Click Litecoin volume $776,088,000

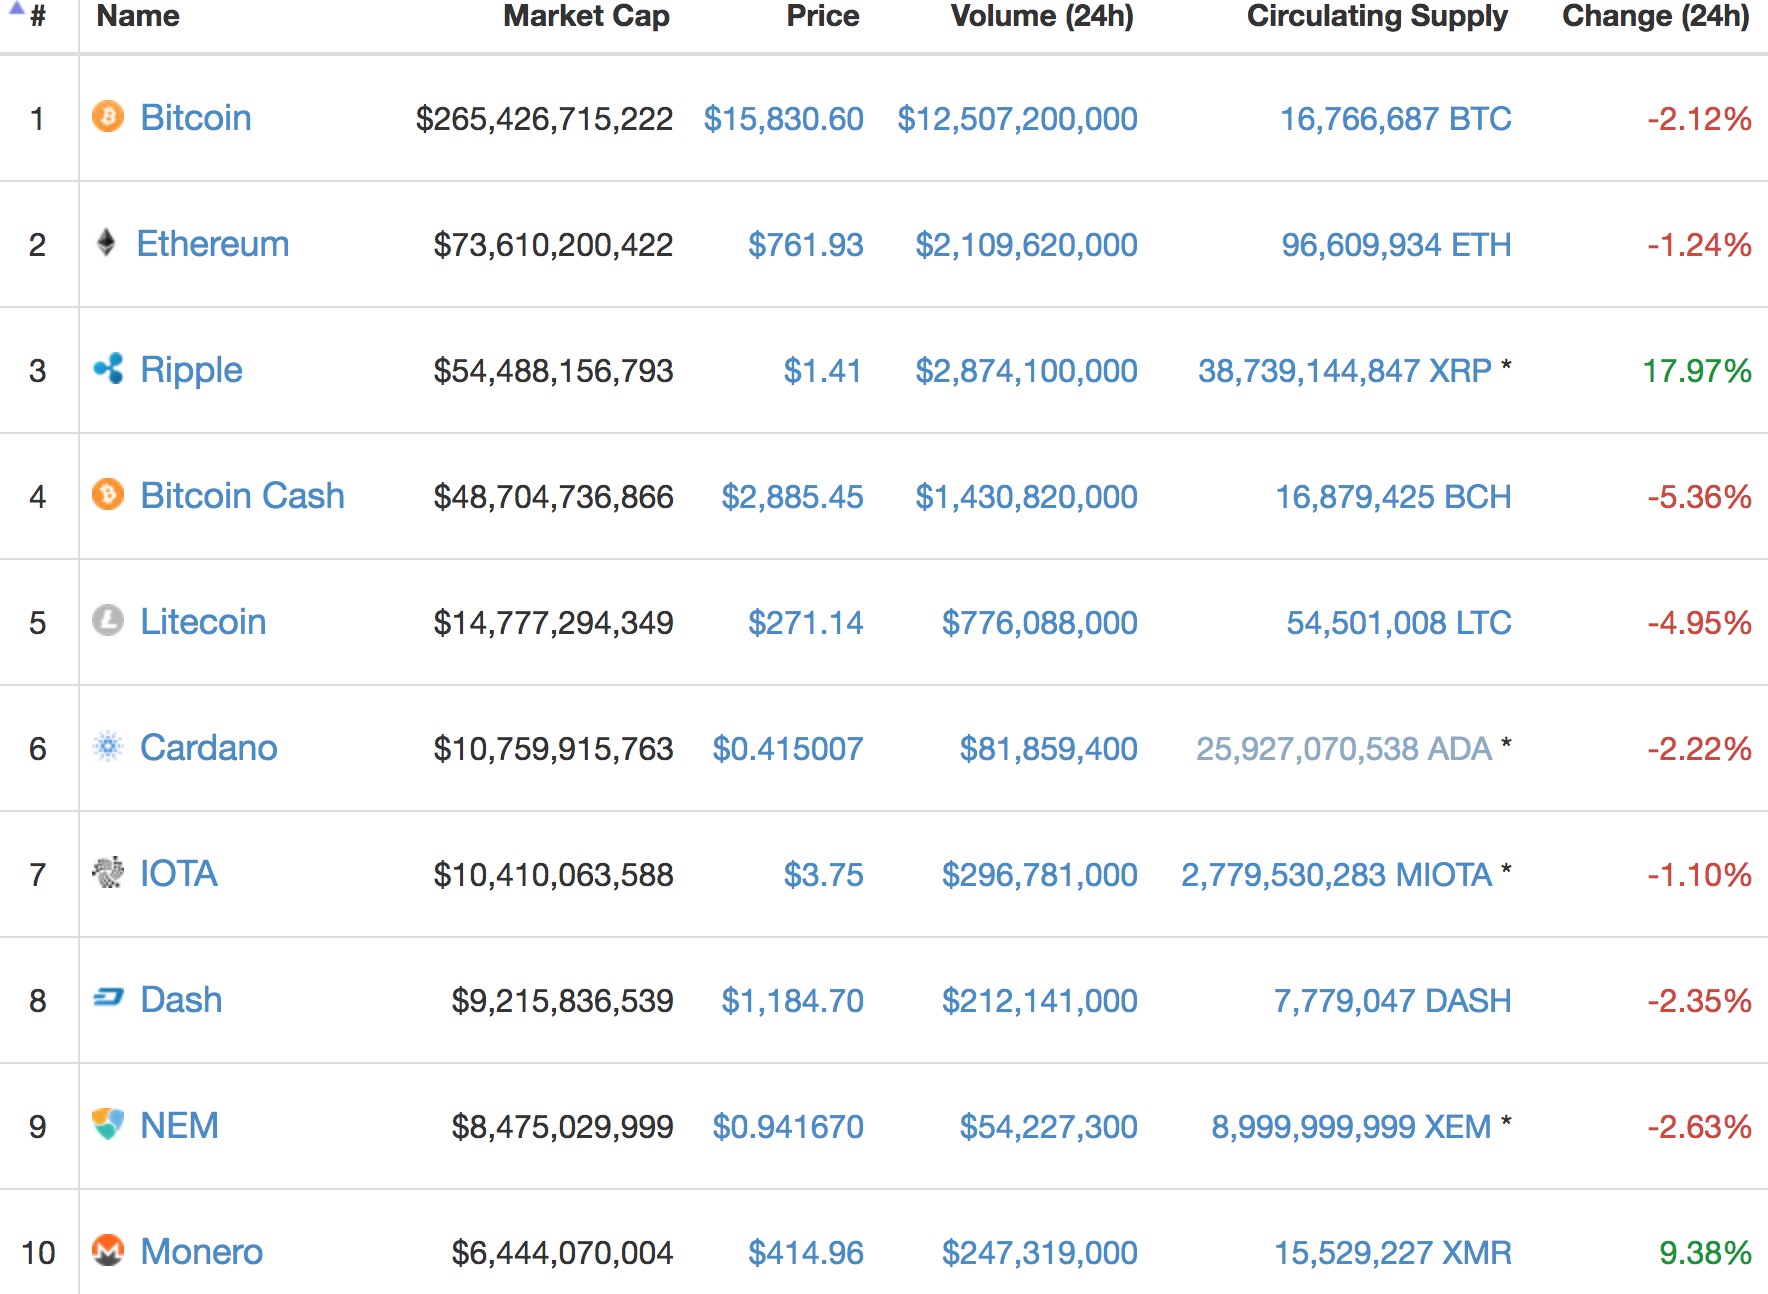pos(1040,623)
